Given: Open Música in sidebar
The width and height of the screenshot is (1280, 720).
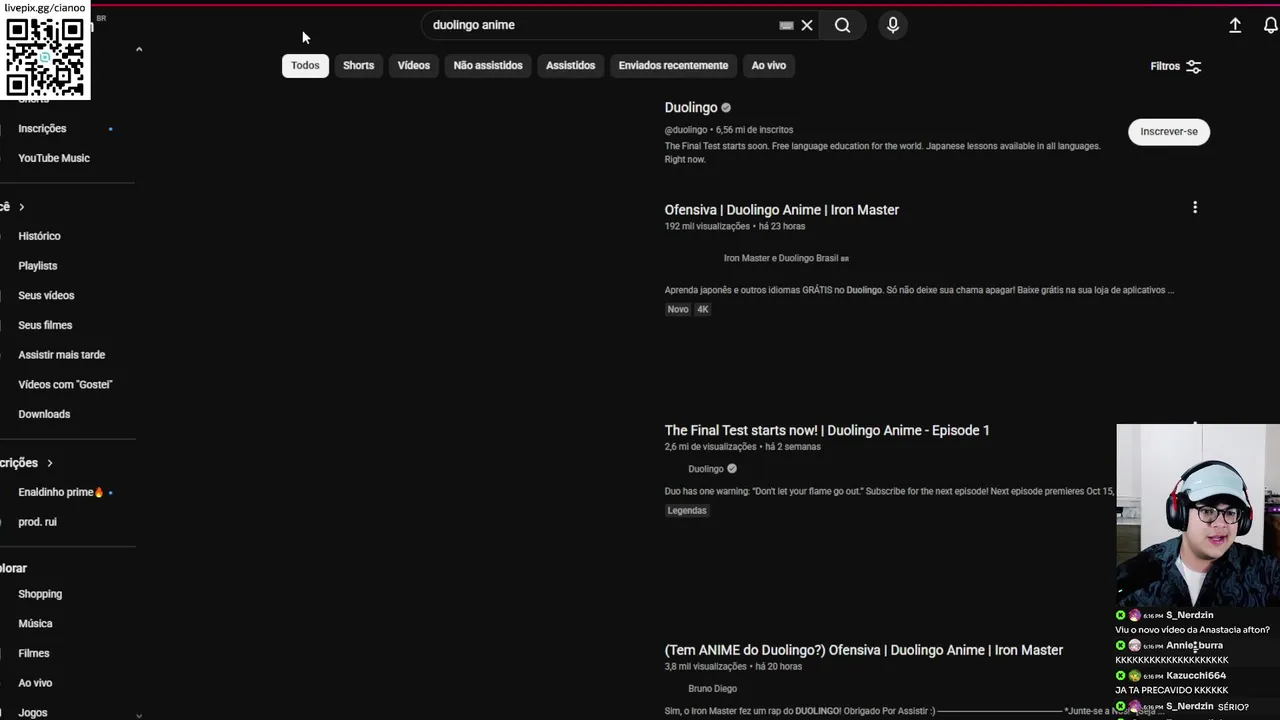Looking at the screenshot, I should pyautogui.click(x=35, y=624).
